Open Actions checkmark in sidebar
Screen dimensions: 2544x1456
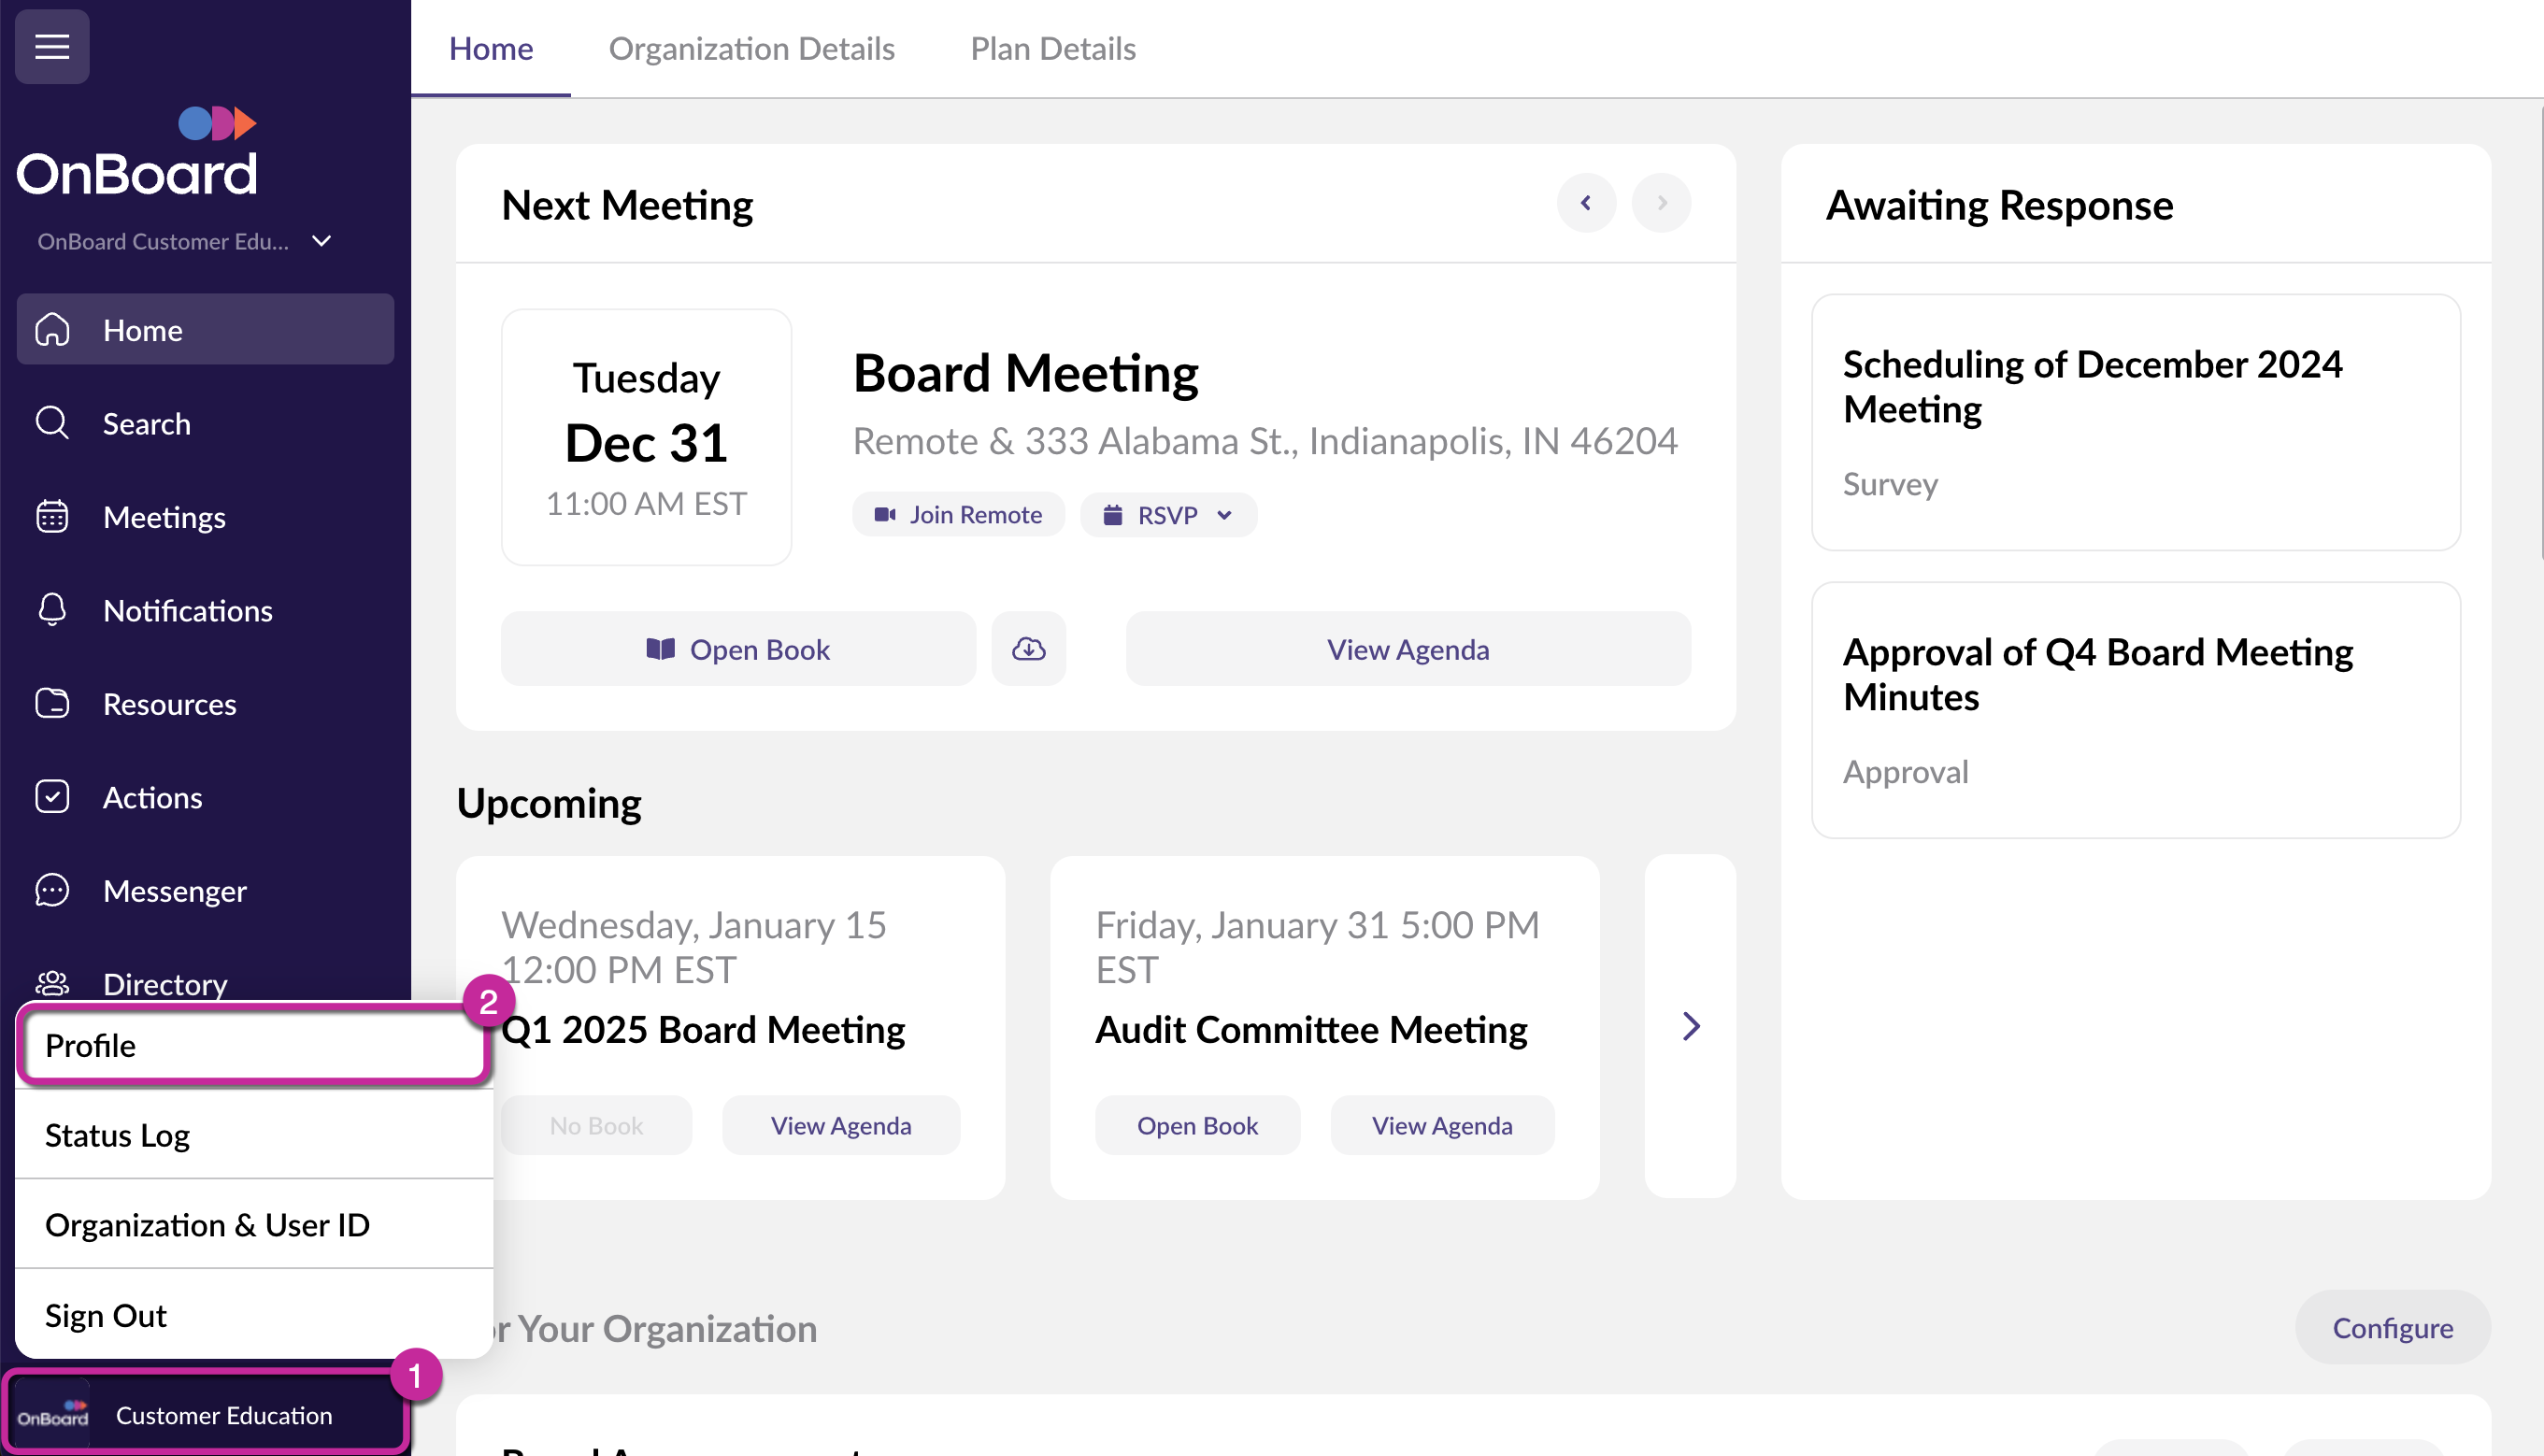click(x=152, y=797)
